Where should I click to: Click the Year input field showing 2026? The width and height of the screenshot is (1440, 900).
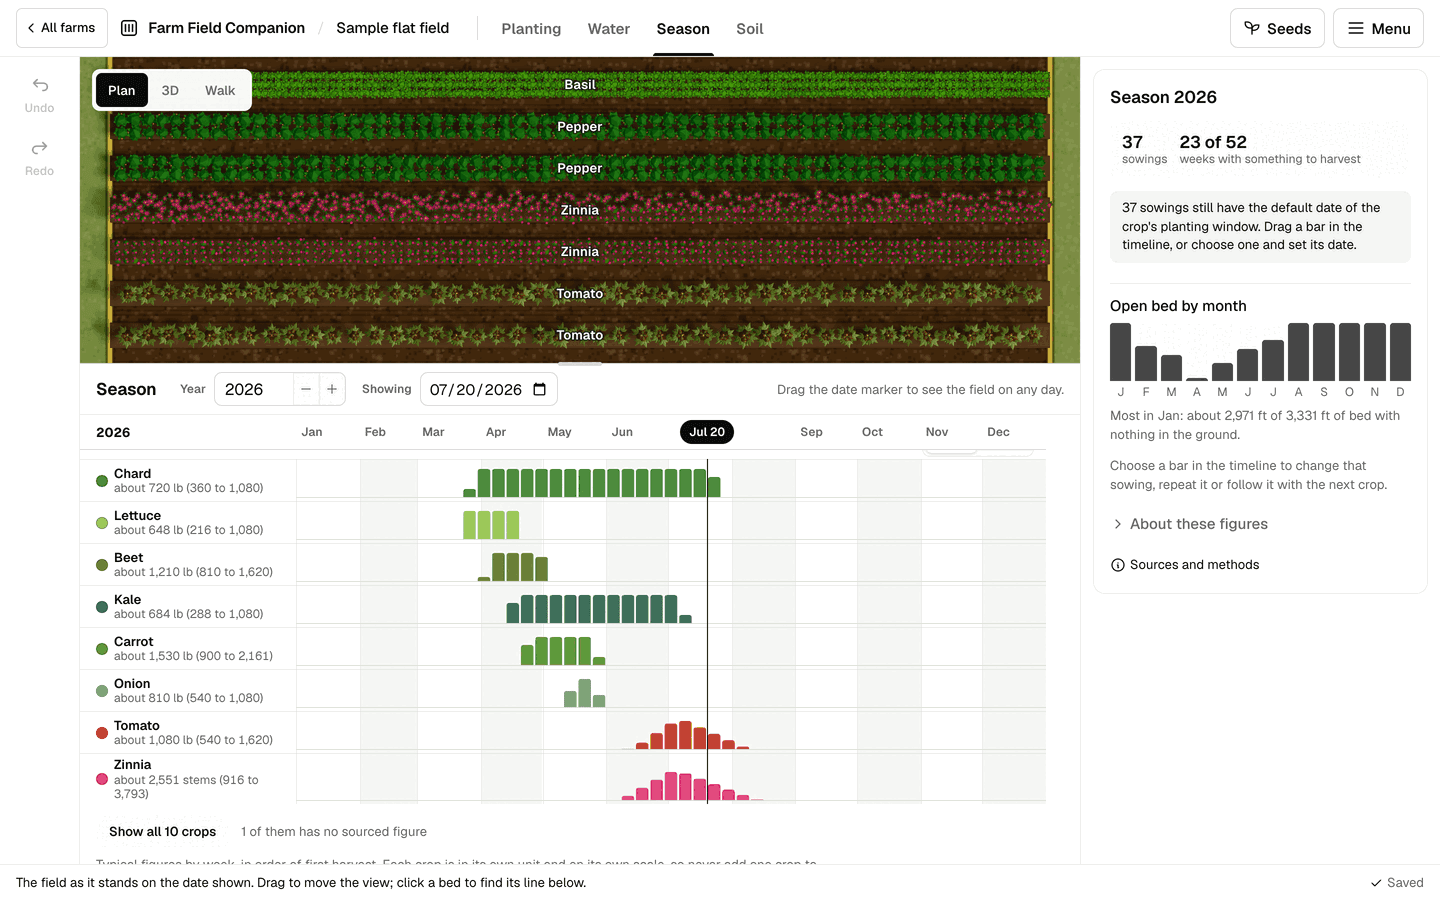click(254, 389)
